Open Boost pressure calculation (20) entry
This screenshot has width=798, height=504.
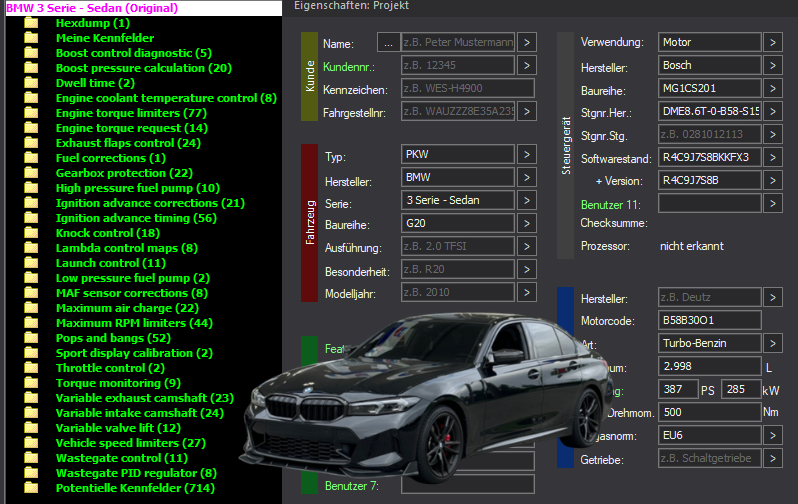(144, 68)
